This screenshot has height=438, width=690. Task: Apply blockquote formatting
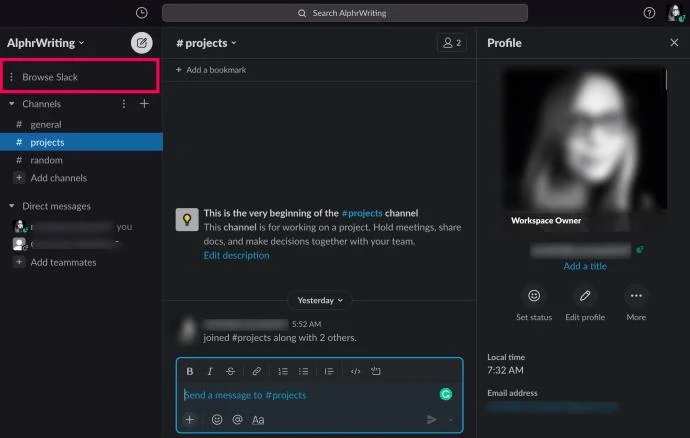[x=329, y=371]
